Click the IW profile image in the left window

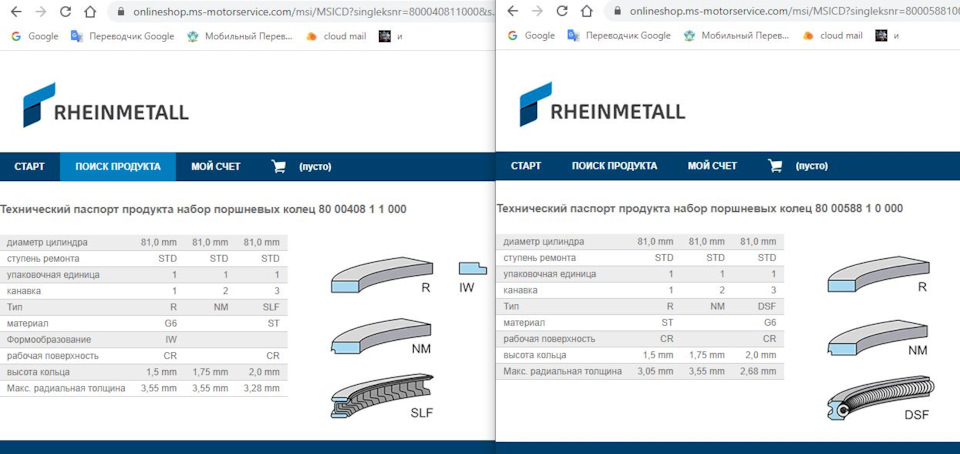[472, 267]
